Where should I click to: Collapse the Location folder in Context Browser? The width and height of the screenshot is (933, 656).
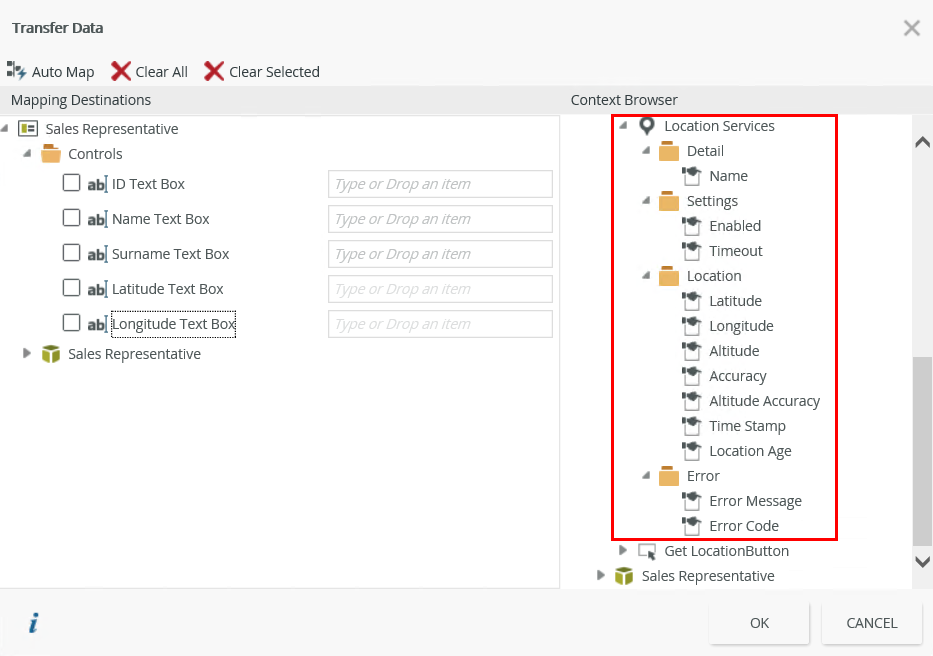pos(646,276)
